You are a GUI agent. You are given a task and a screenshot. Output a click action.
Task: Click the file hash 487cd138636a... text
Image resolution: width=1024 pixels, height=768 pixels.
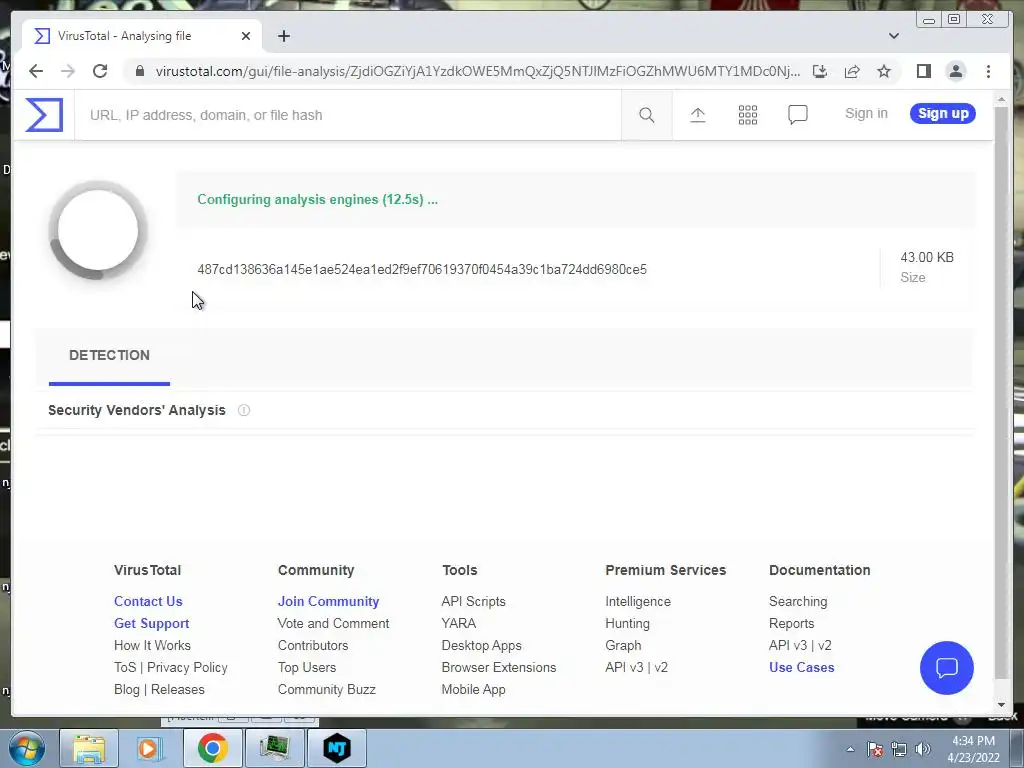point(422,270)
